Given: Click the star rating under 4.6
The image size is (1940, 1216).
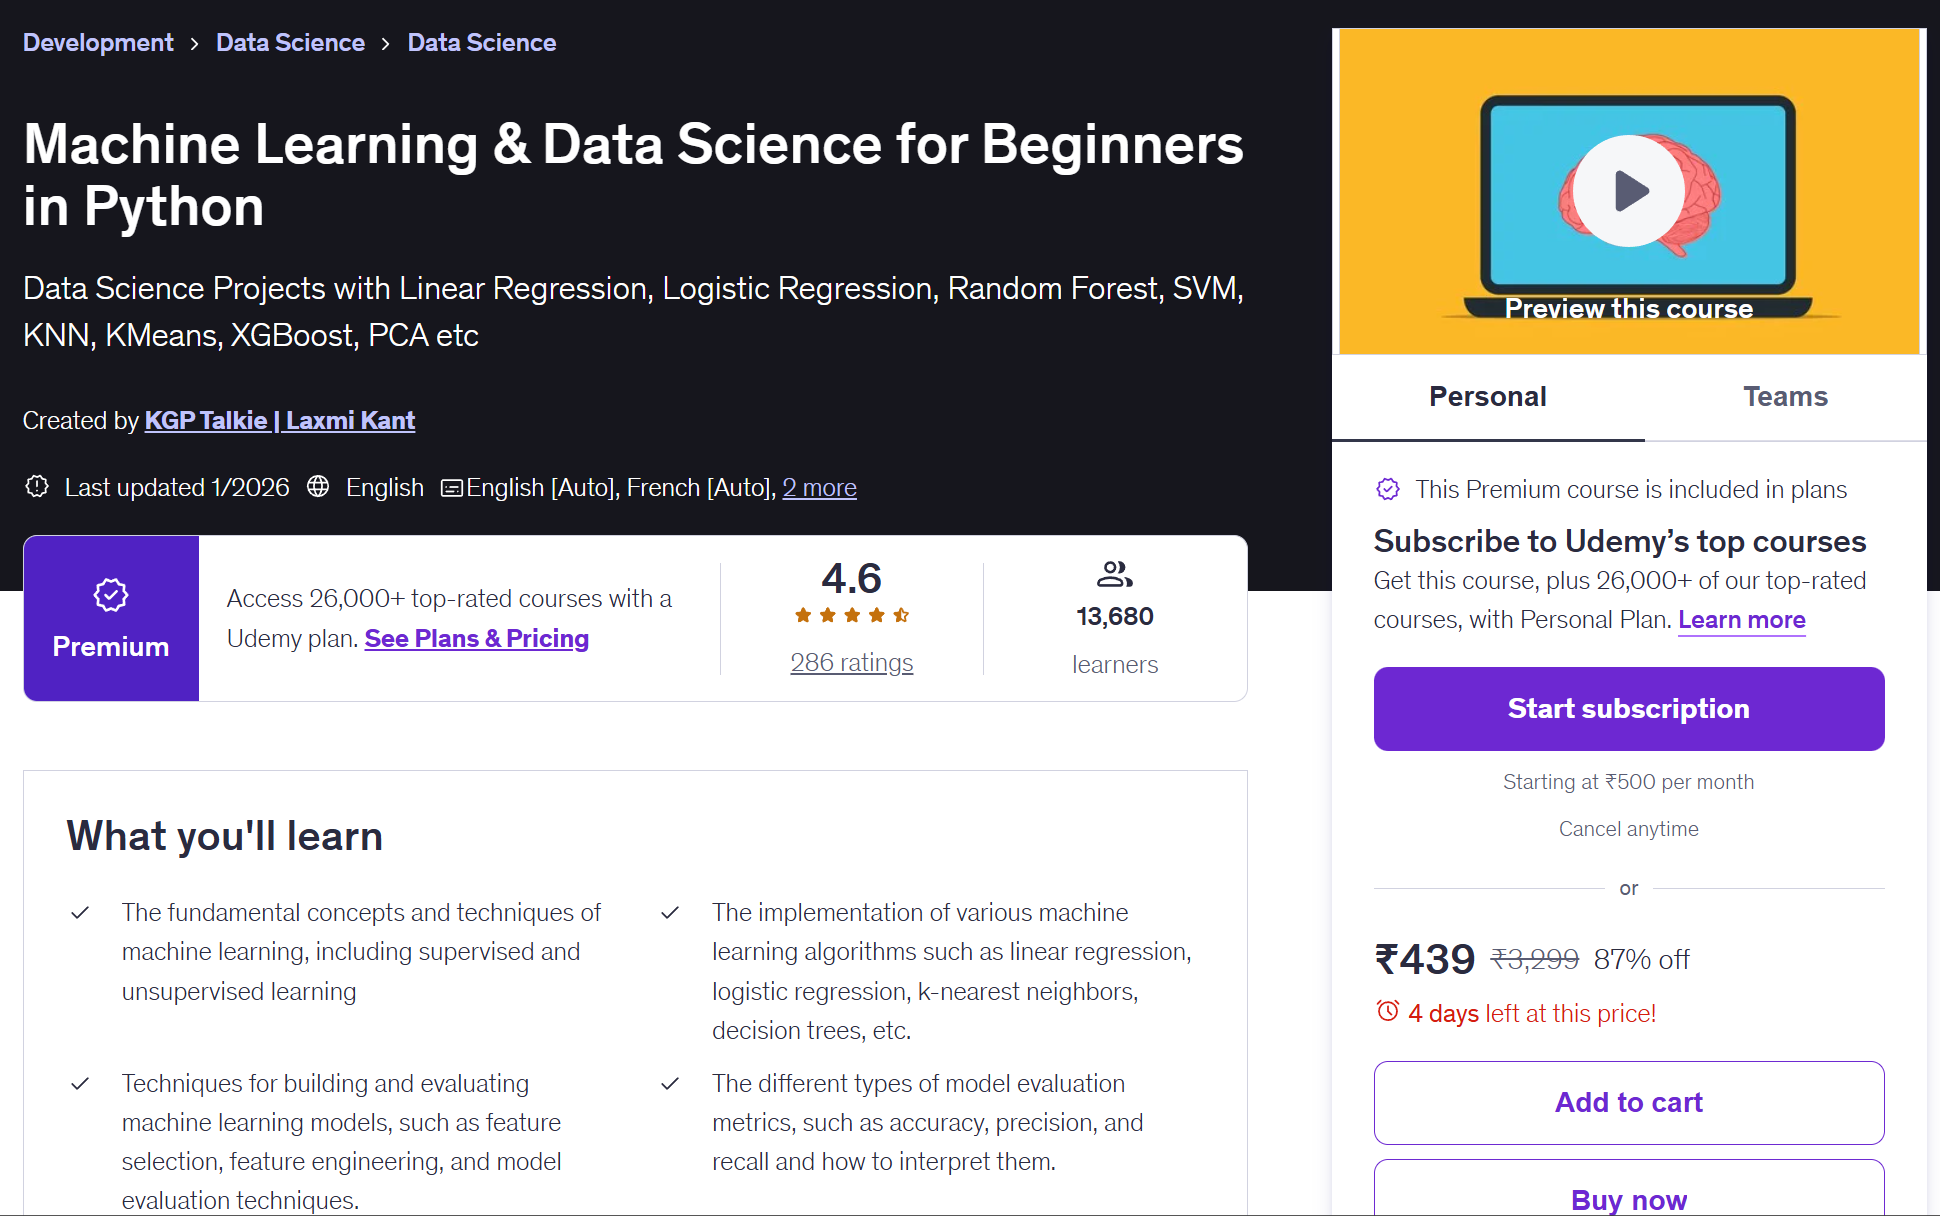Looking at the screenshot, I should click(x=852, y=616).
